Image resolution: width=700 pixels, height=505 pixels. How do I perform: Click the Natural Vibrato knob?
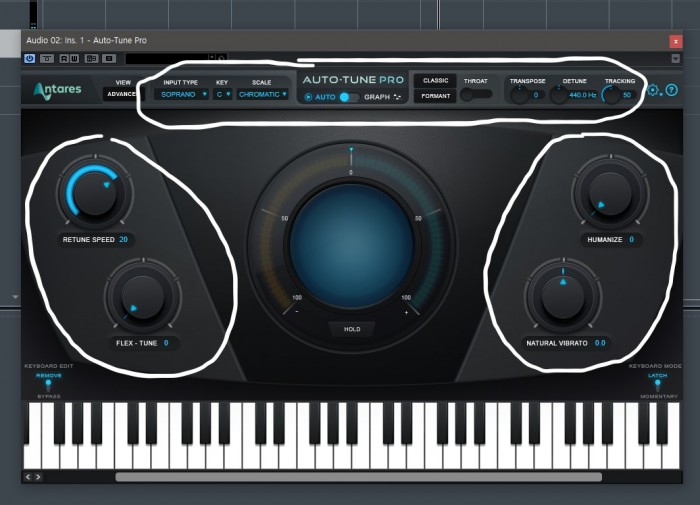point(563,296)
